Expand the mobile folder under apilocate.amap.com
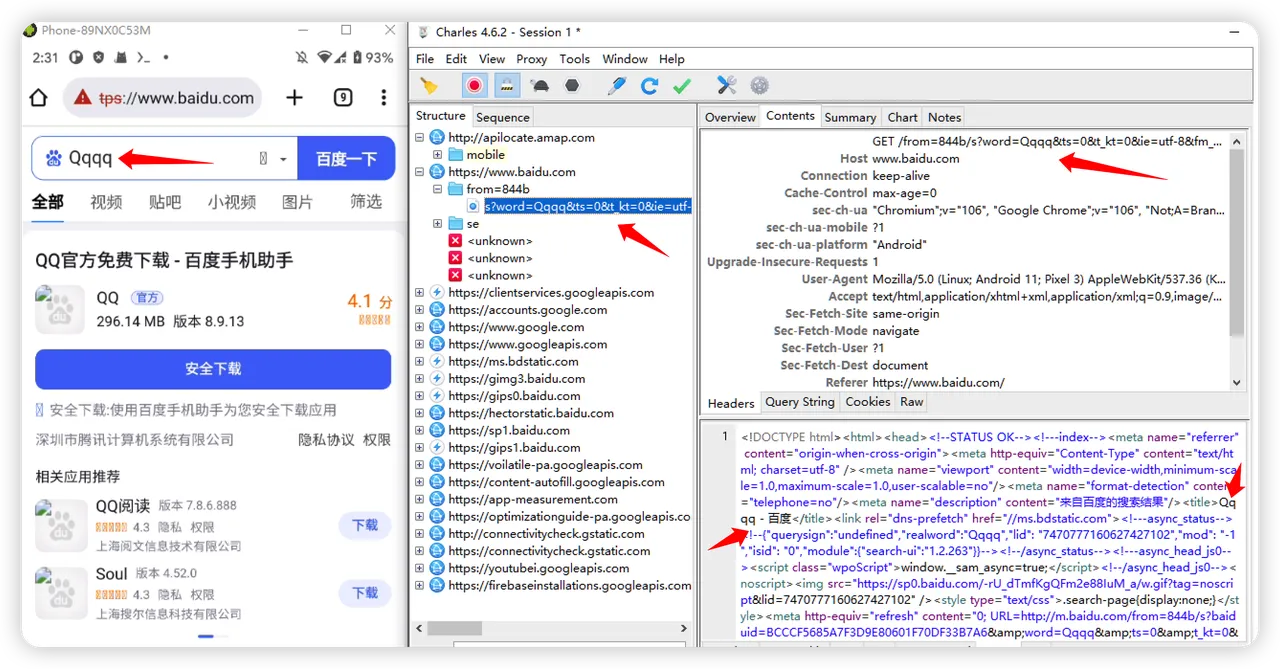1280x669 pixels. (438, 155)
